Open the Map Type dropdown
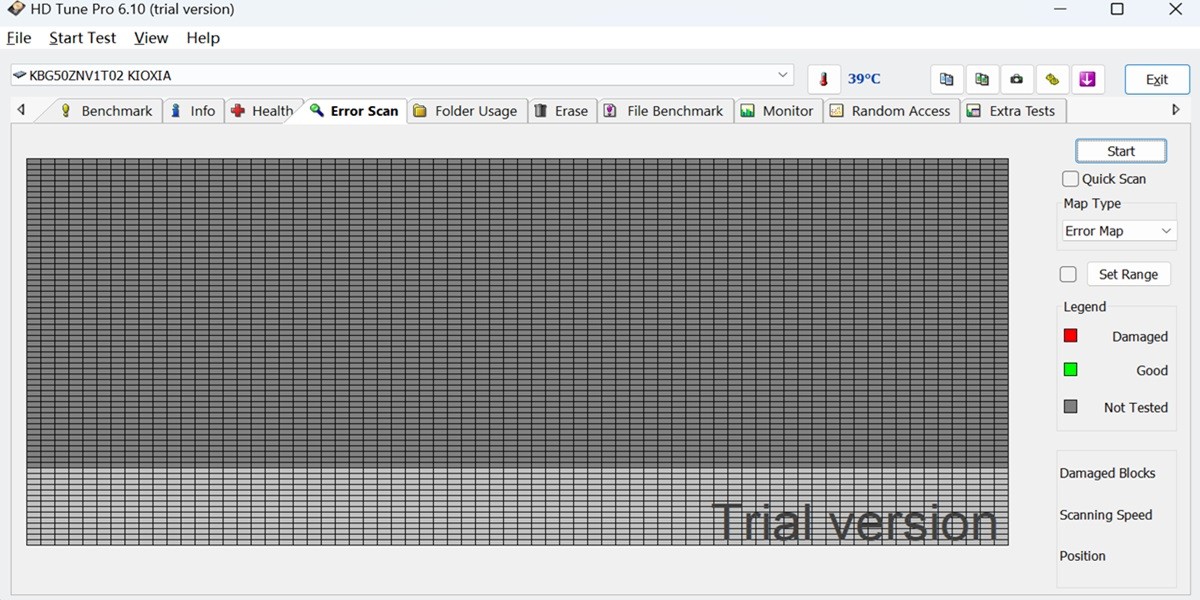This screenshot has height=600, width=1200. tap(1119, 231)
